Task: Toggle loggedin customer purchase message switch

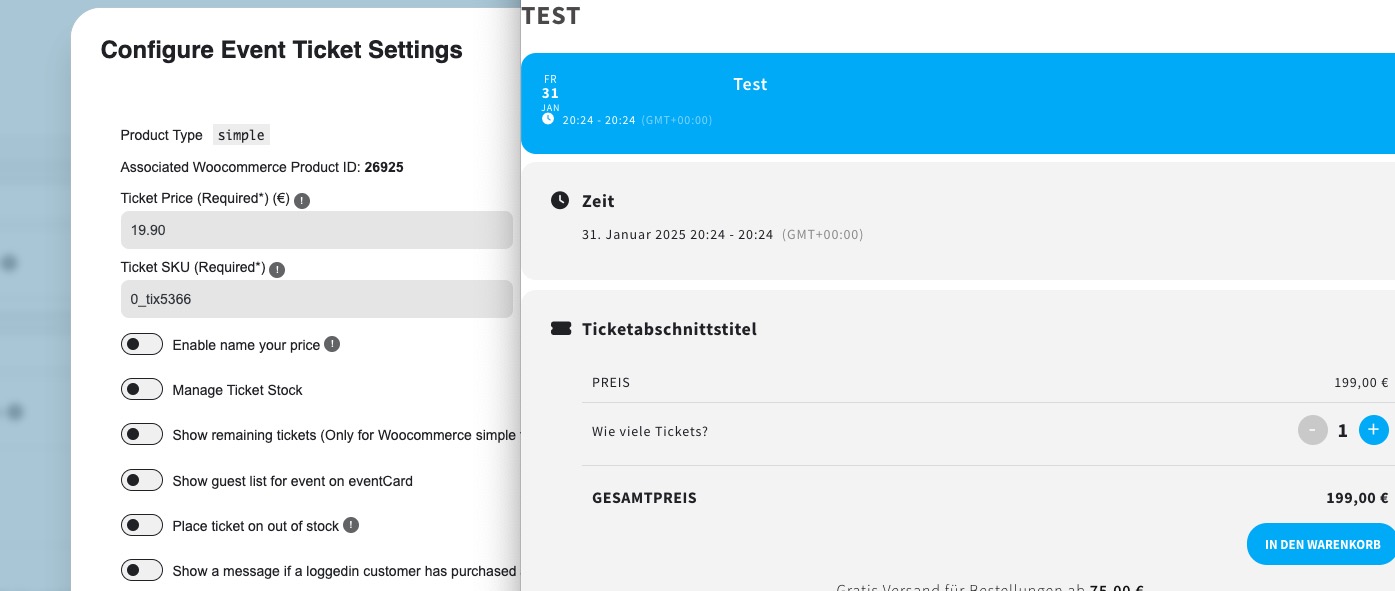Action: click(142, 570)
